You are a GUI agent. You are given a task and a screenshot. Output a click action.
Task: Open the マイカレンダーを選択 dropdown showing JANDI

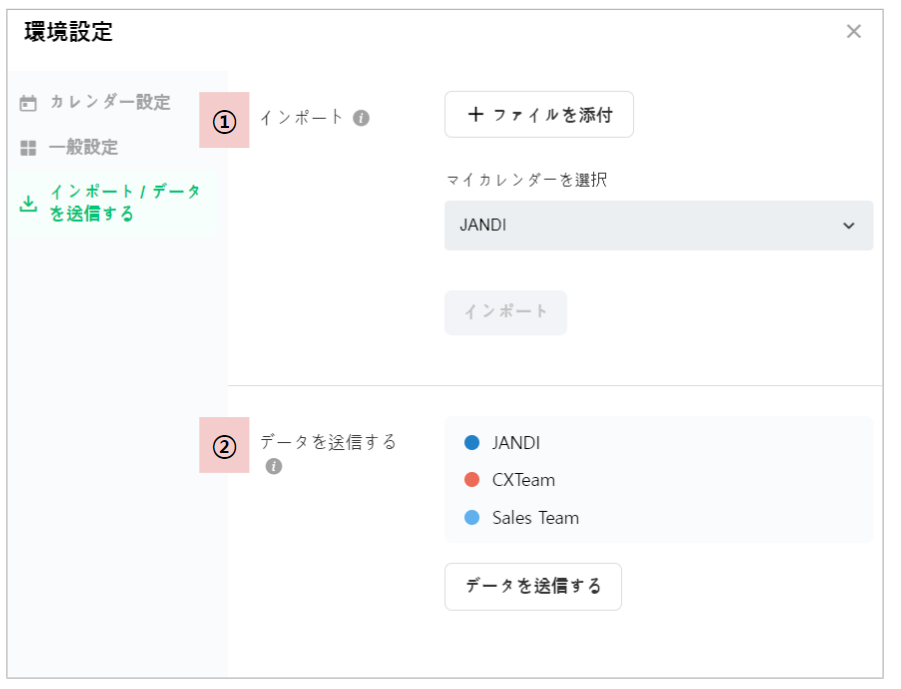(658, 225)
